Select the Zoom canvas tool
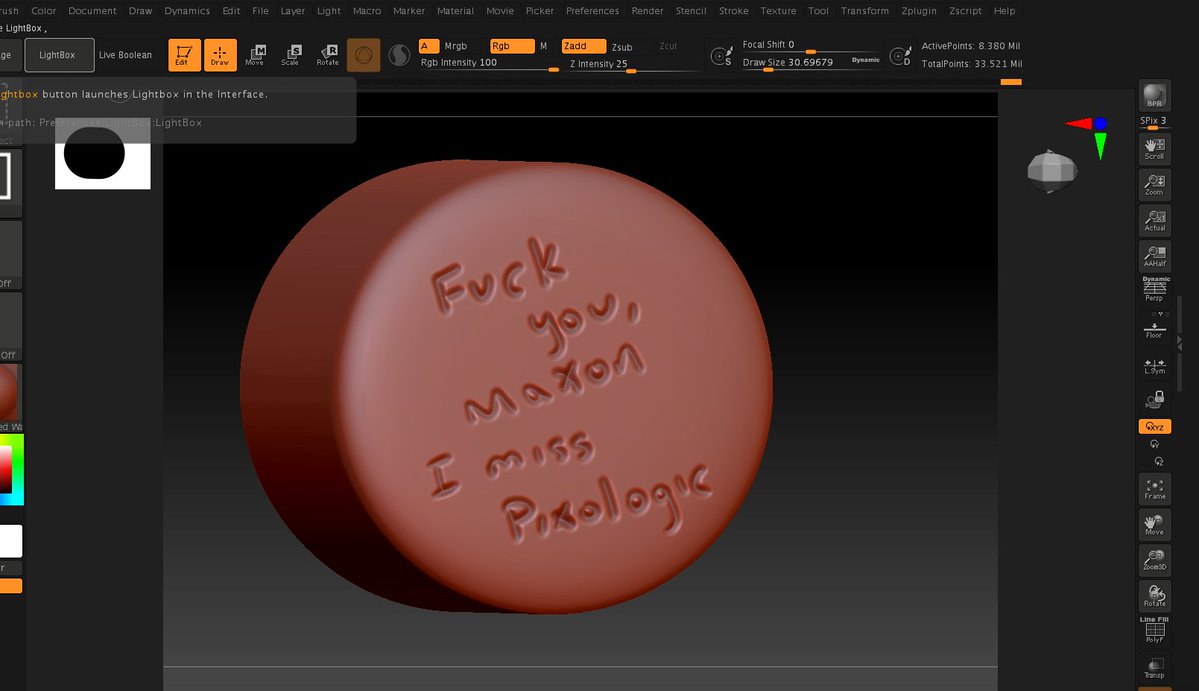 1155,184
